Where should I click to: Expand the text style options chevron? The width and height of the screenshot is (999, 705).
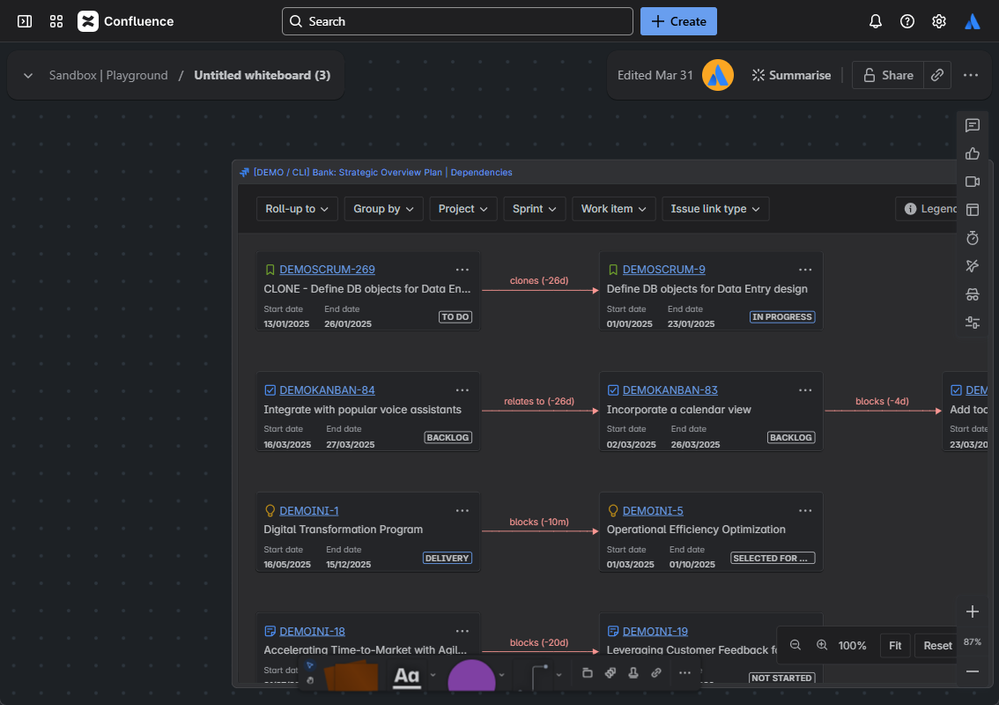pos(433,675)
